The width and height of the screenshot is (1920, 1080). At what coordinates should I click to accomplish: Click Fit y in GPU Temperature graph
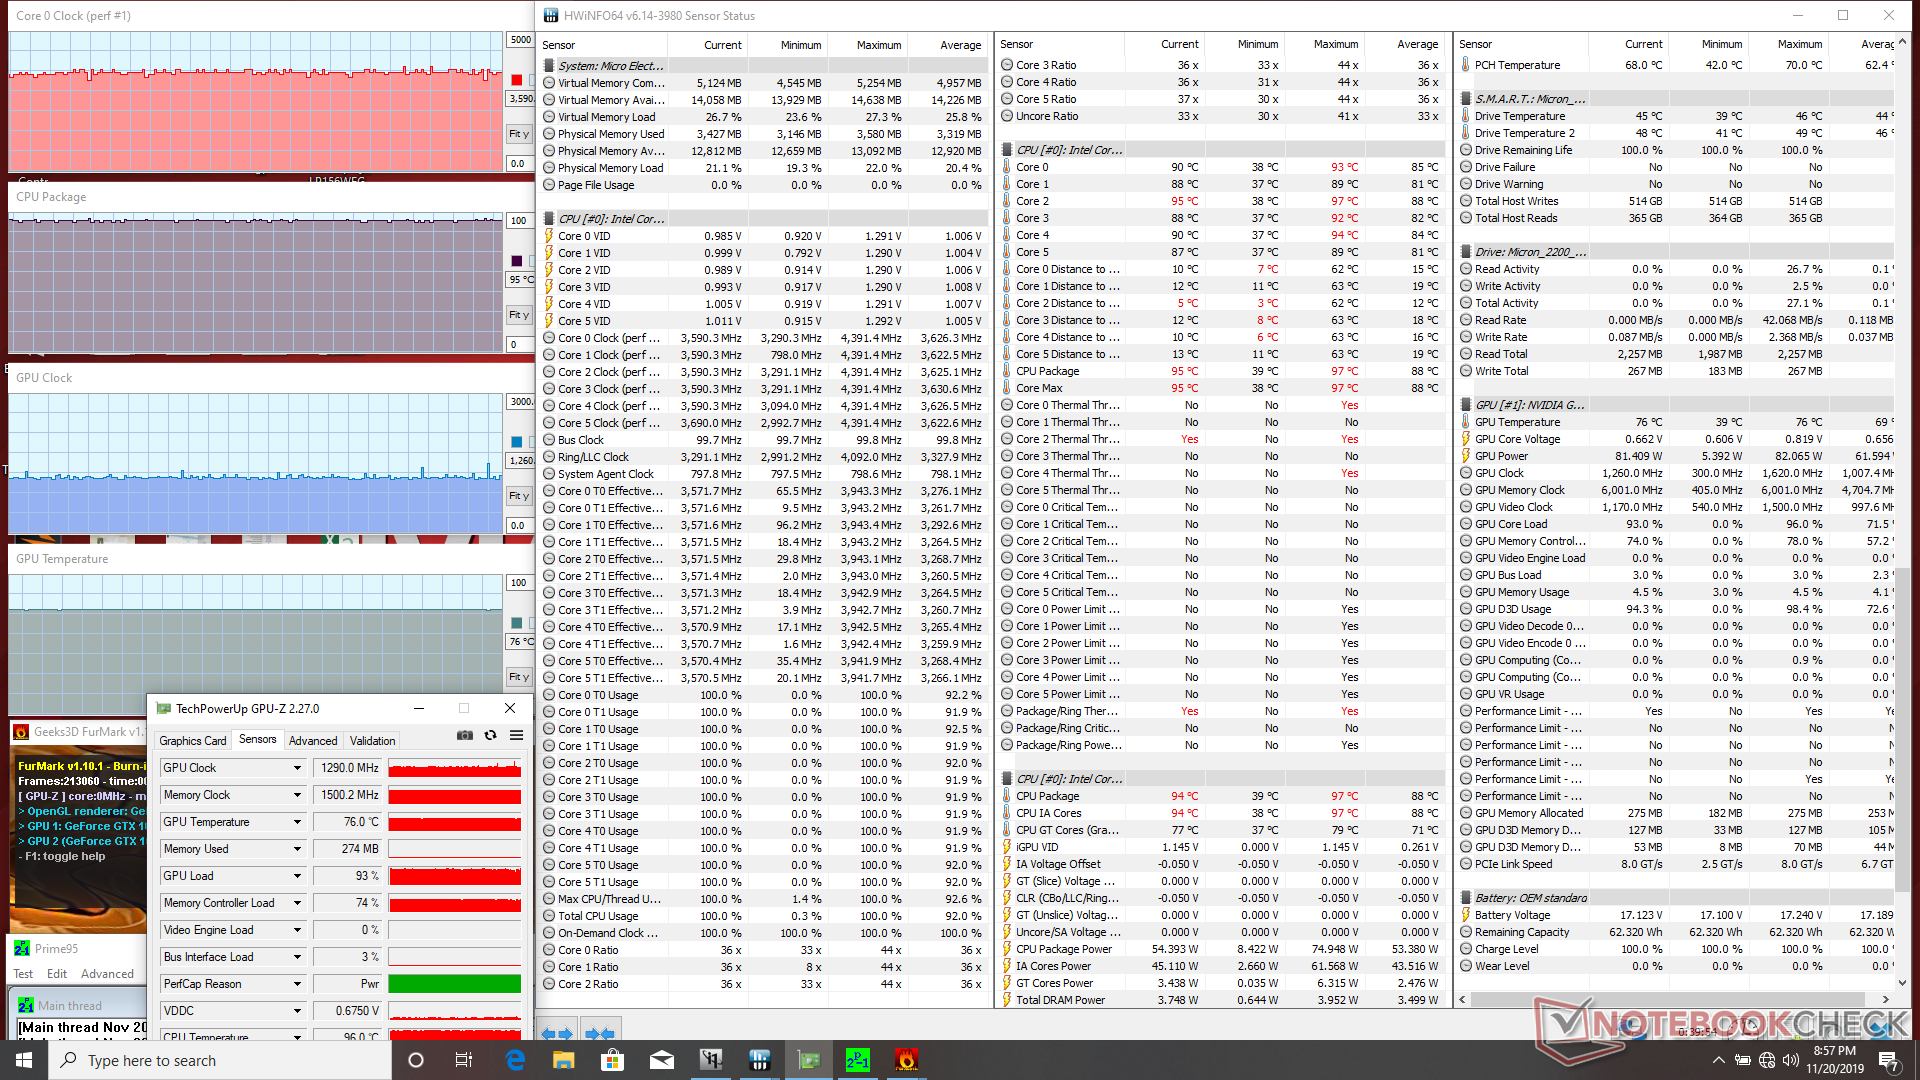pyautogui.click(x=519, y=677)
